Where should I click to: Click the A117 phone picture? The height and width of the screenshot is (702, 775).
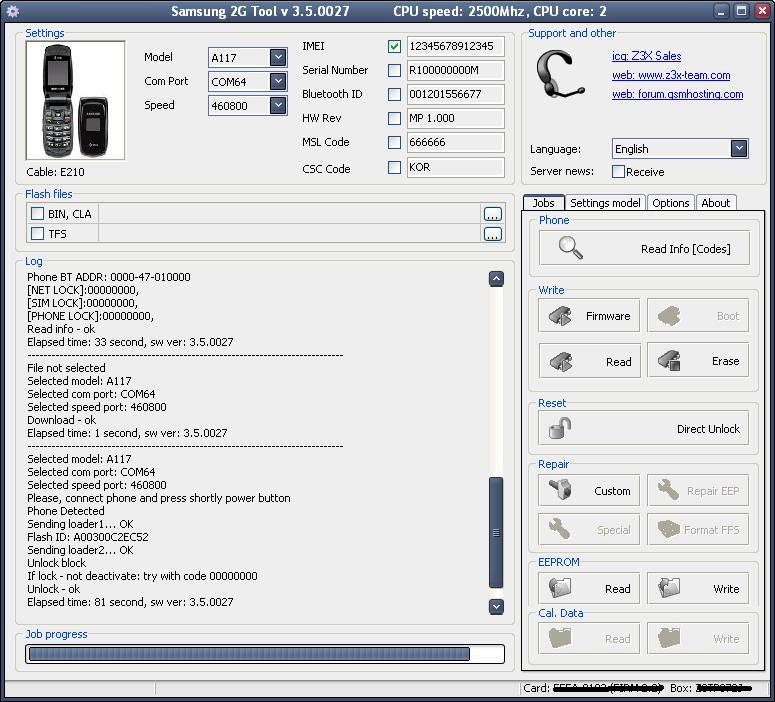75,100
